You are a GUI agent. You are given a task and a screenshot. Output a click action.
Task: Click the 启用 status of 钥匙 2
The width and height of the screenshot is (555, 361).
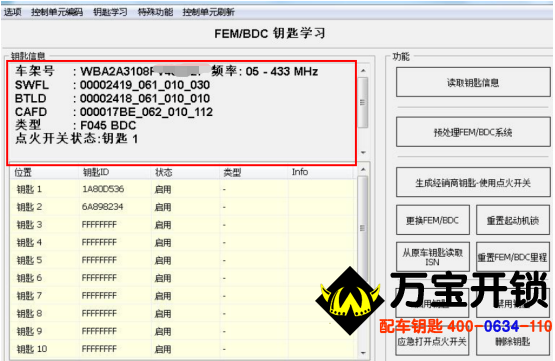pyautogui.click(x=163, y=207)
